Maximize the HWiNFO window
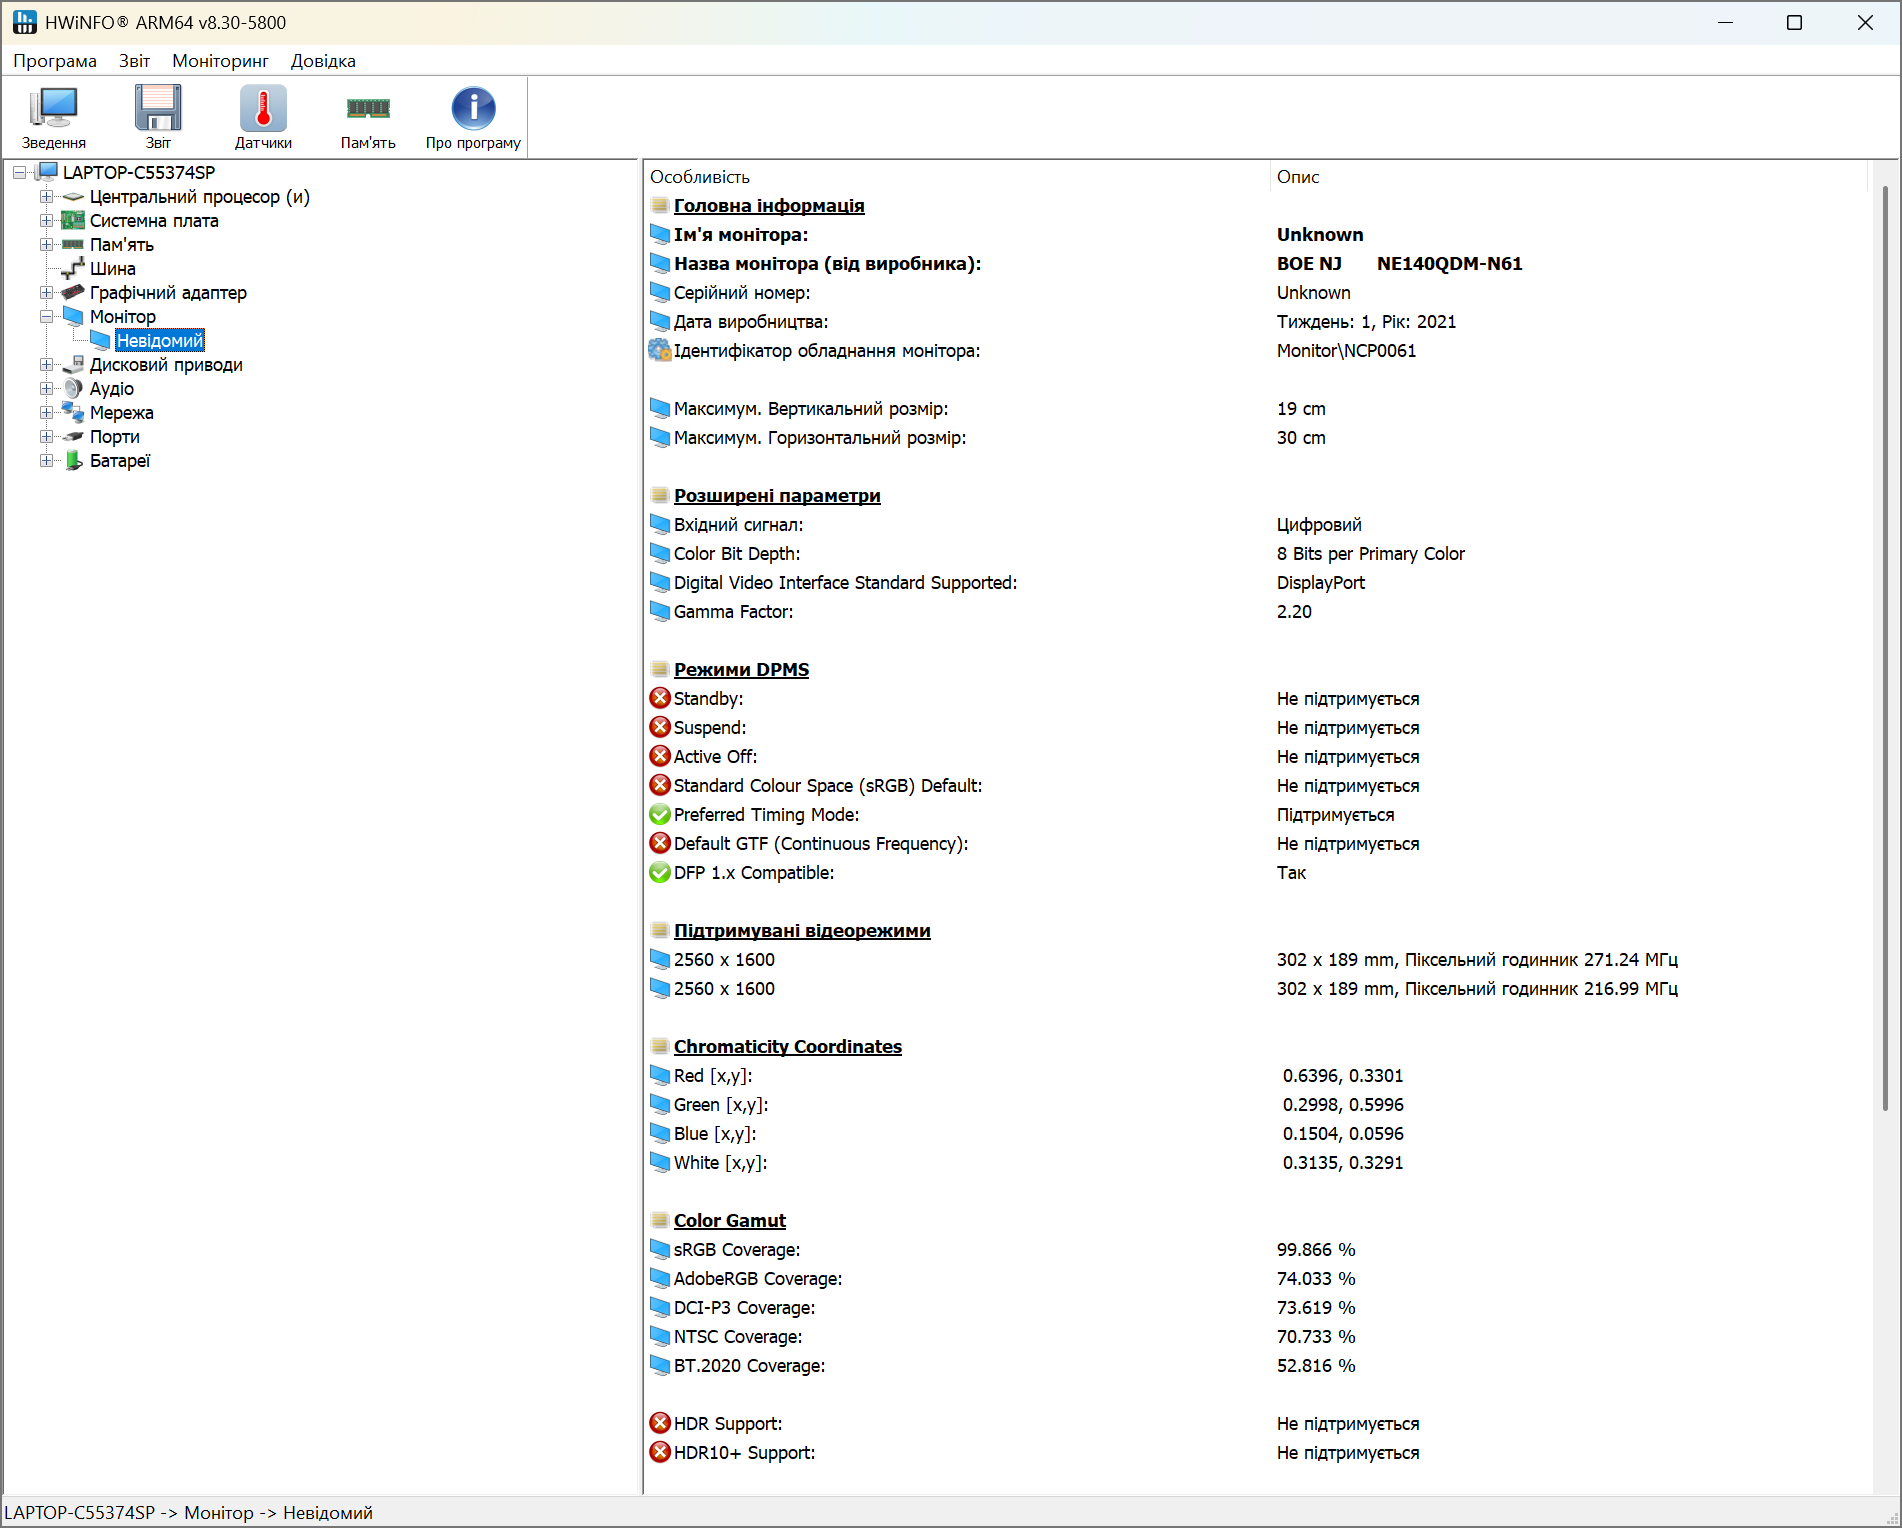The width and height of the screenshot is (1902, 1528). coord(1795,22)
